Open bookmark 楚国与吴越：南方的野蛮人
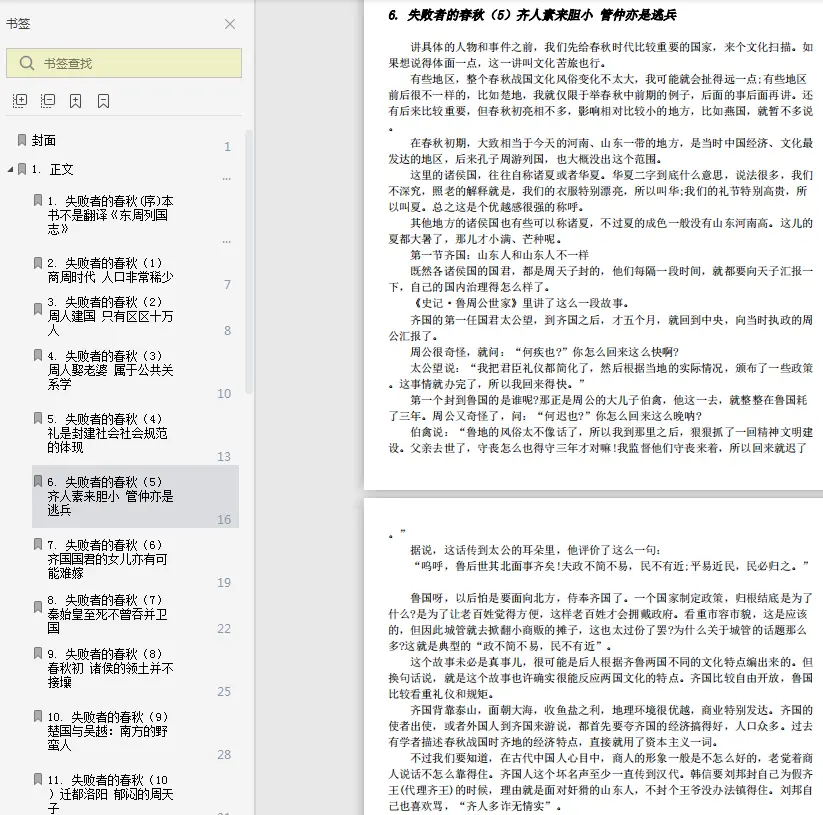Image resolution: width=823 pixels, height=815 pixels. pyautogui.click(x=108, y=731)
